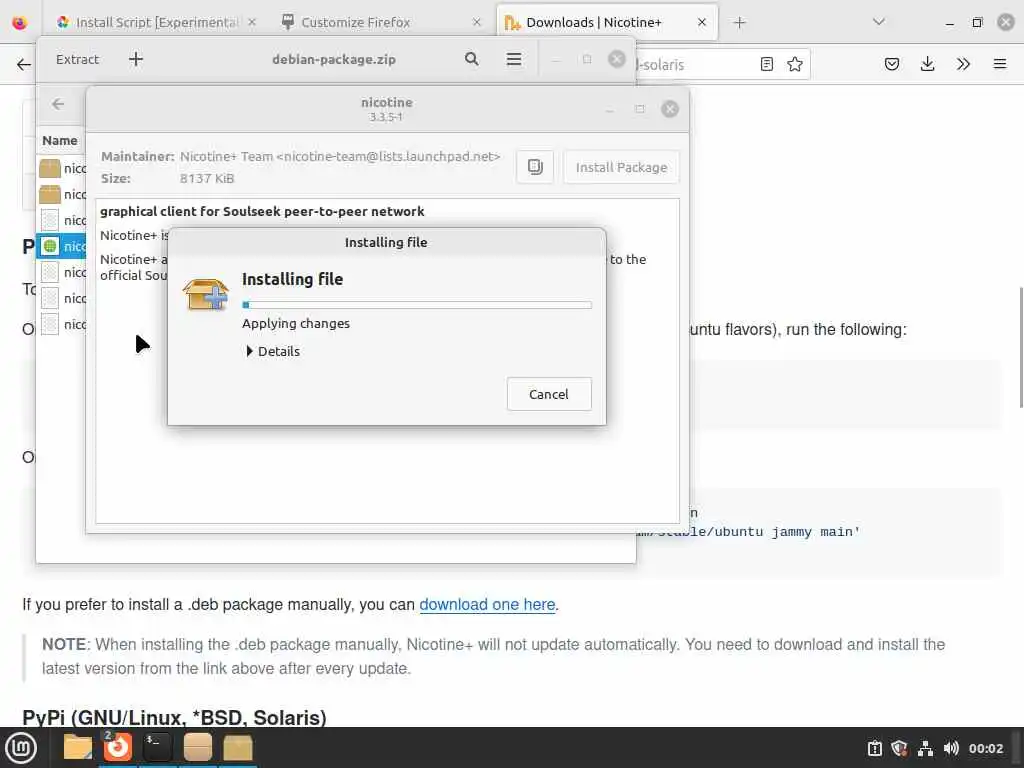Click the Firefox page scrollbar
The width and height of the screenshot is (1024, 768).
1019,347
